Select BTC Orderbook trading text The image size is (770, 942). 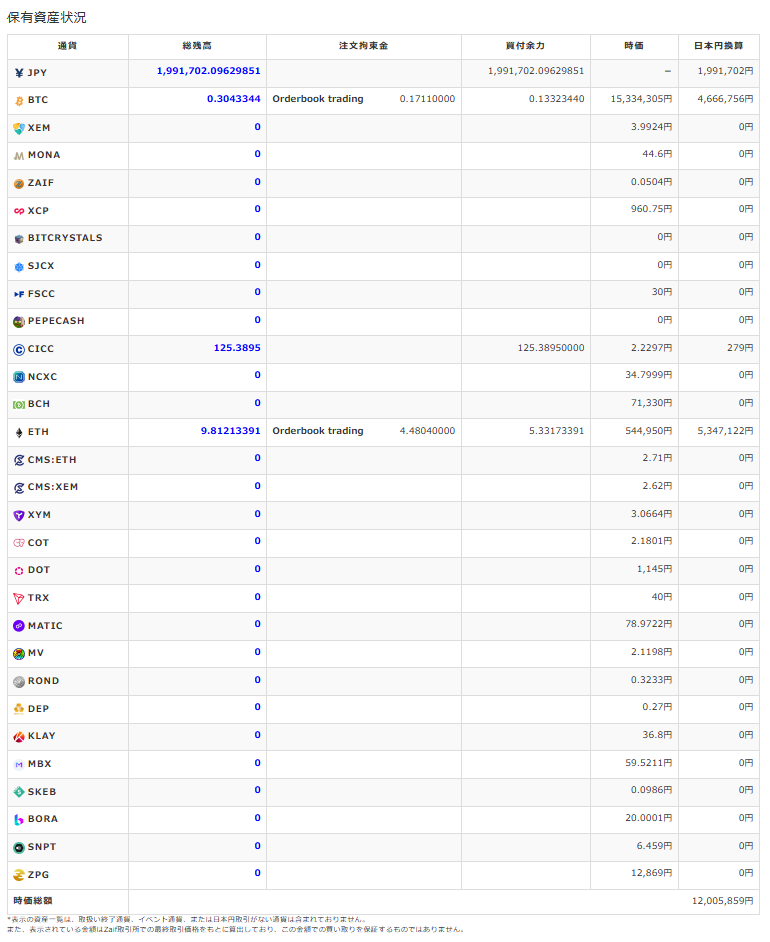(x=318, y=99)
